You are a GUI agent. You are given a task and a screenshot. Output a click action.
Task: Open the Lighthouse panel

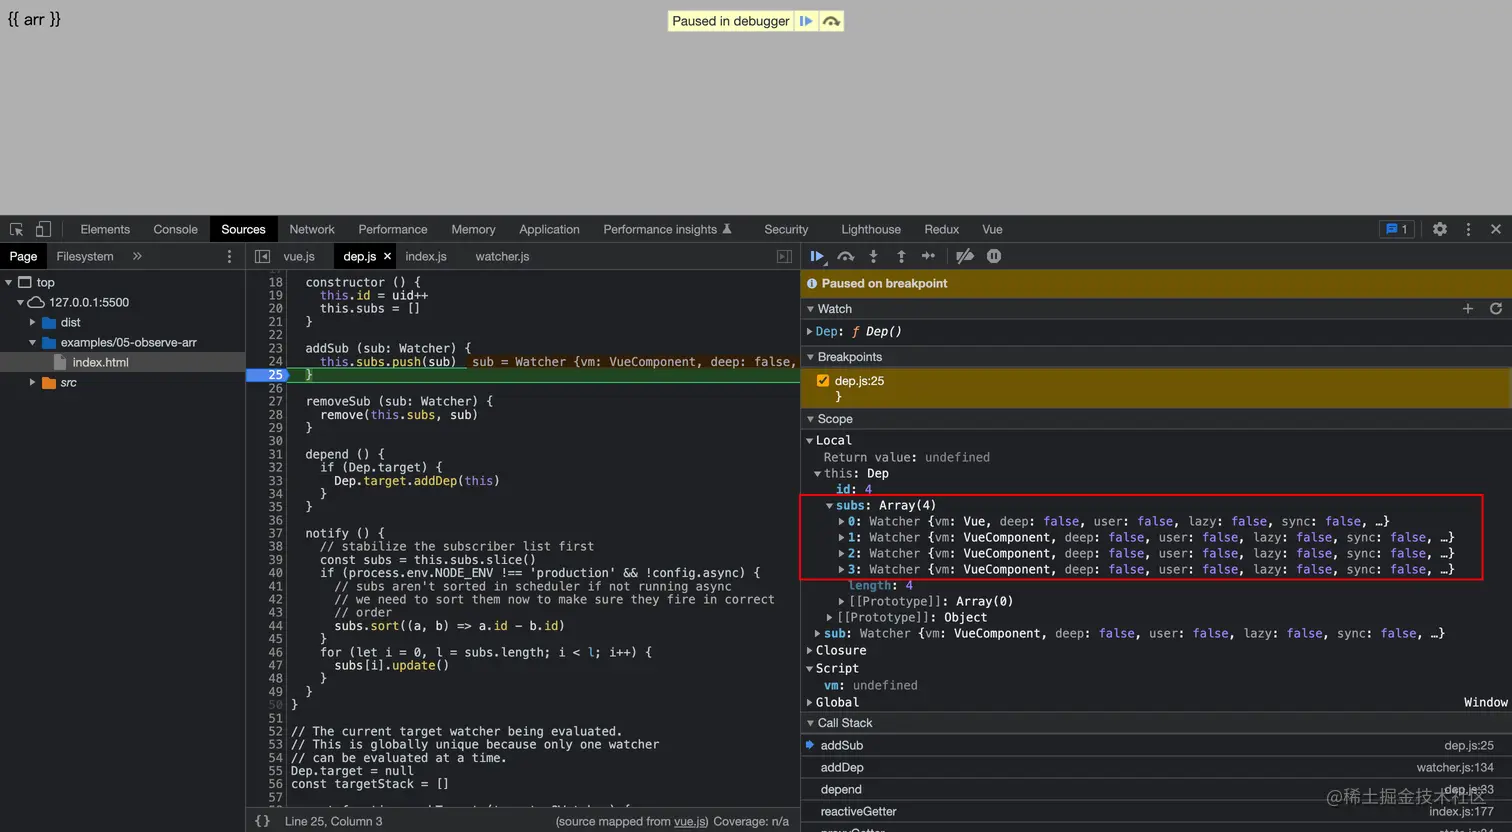(x=871, y=229)
